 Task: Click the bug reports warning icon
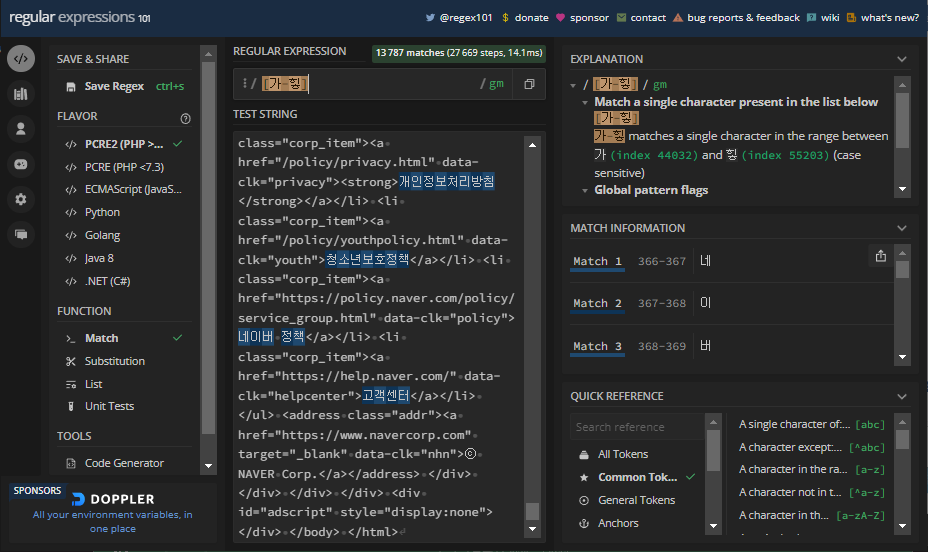click(678, 18)
